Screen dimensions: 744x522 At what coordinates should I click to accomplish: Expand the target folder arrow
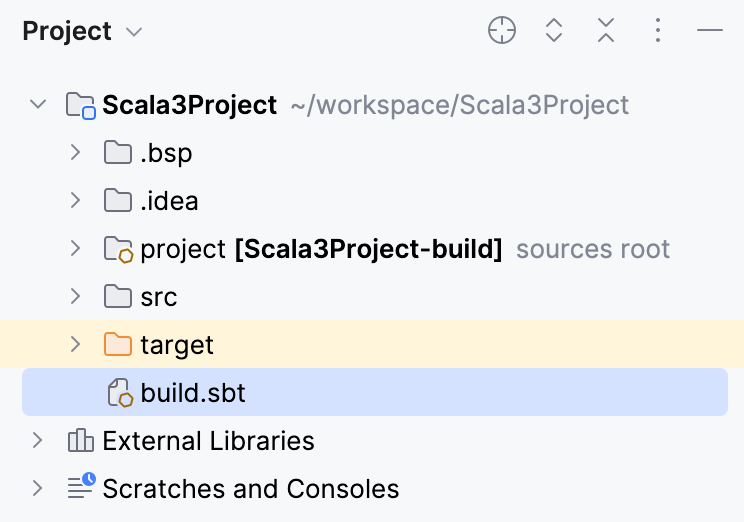pyautogui.click(x=75, y=344)
